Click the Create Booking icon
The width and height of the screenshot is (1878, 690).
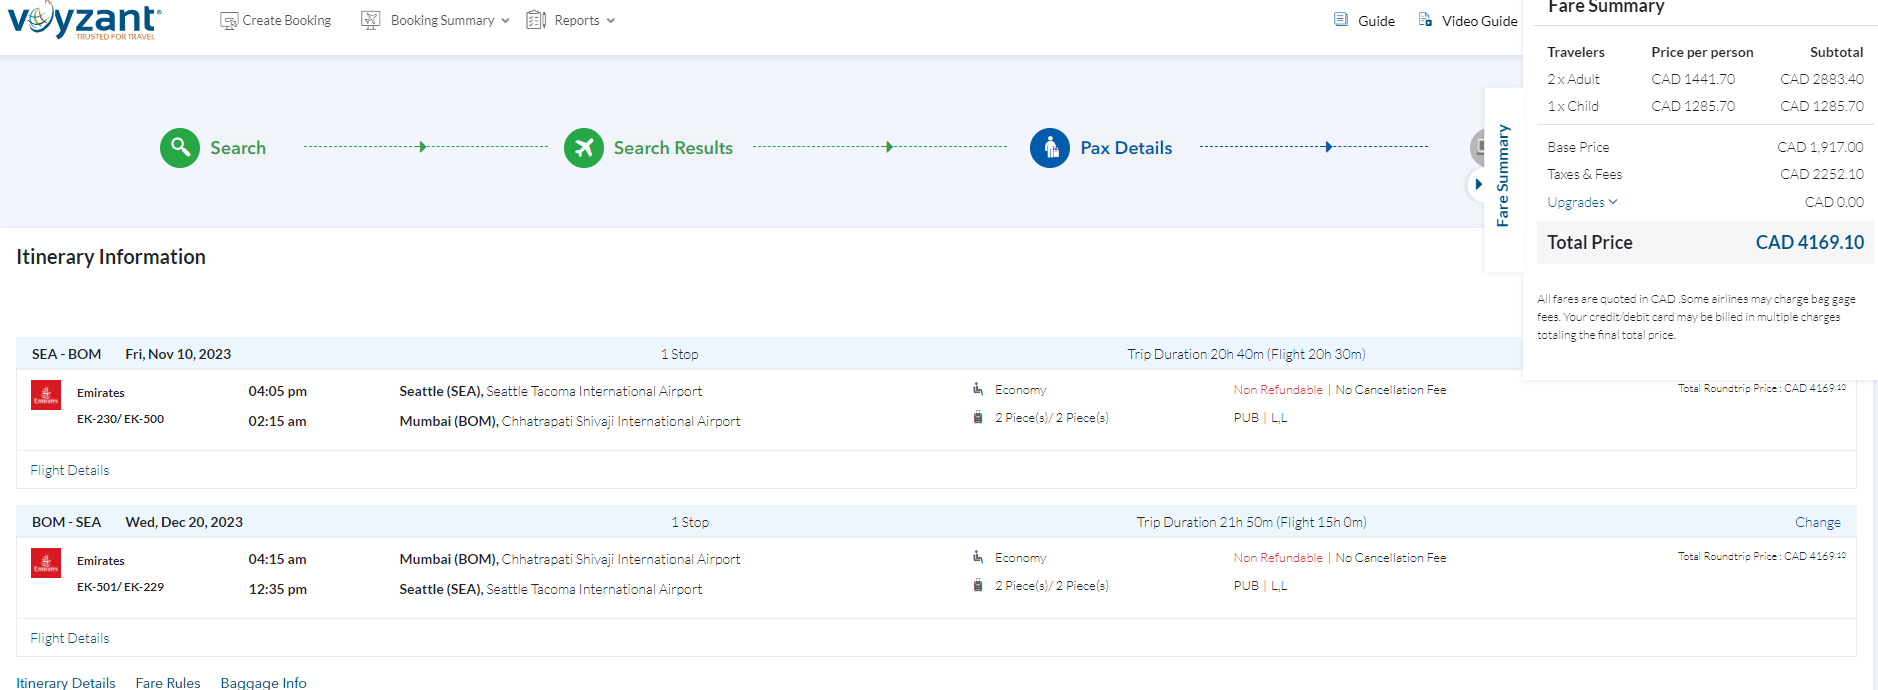(x=229, y=21)
